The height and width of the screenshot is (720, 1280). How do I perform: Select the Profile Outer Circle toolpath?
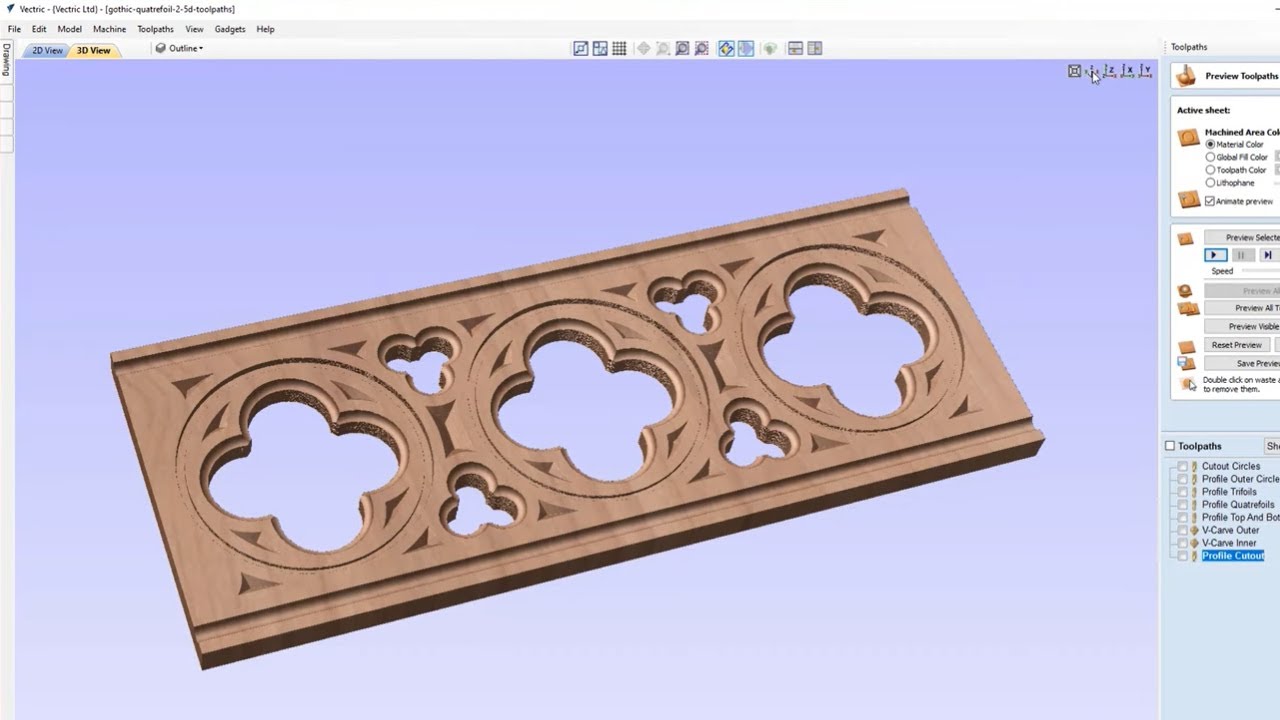[x=1241, y=479]
